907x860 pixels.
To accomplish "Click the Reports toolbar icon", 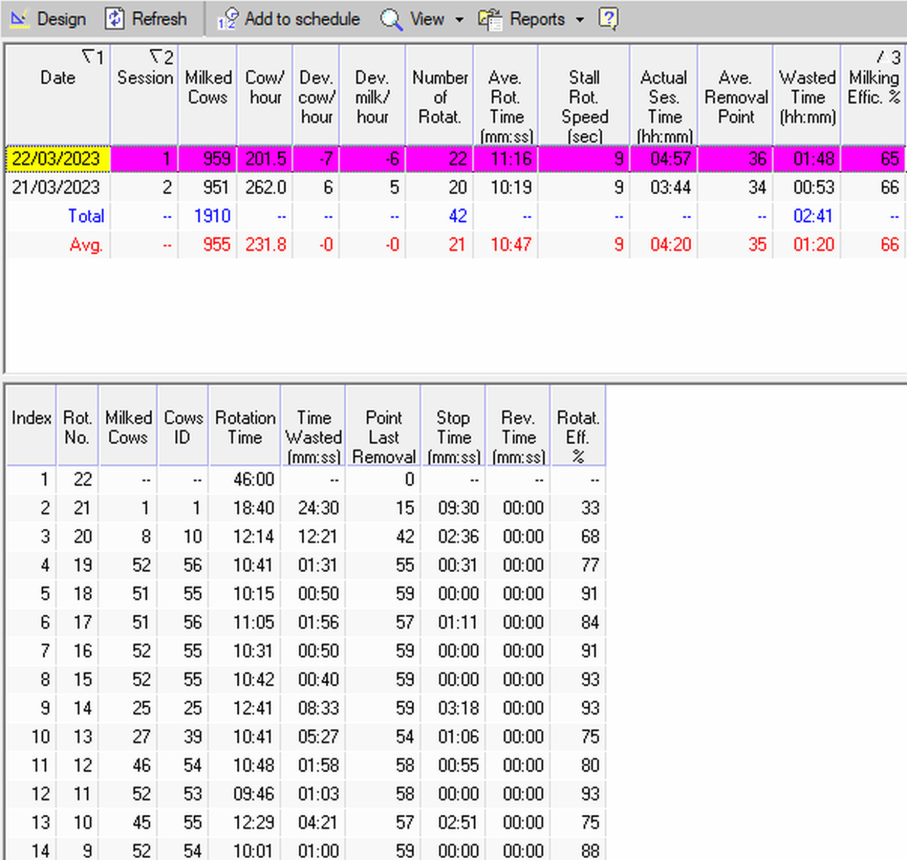I will 490,19.
